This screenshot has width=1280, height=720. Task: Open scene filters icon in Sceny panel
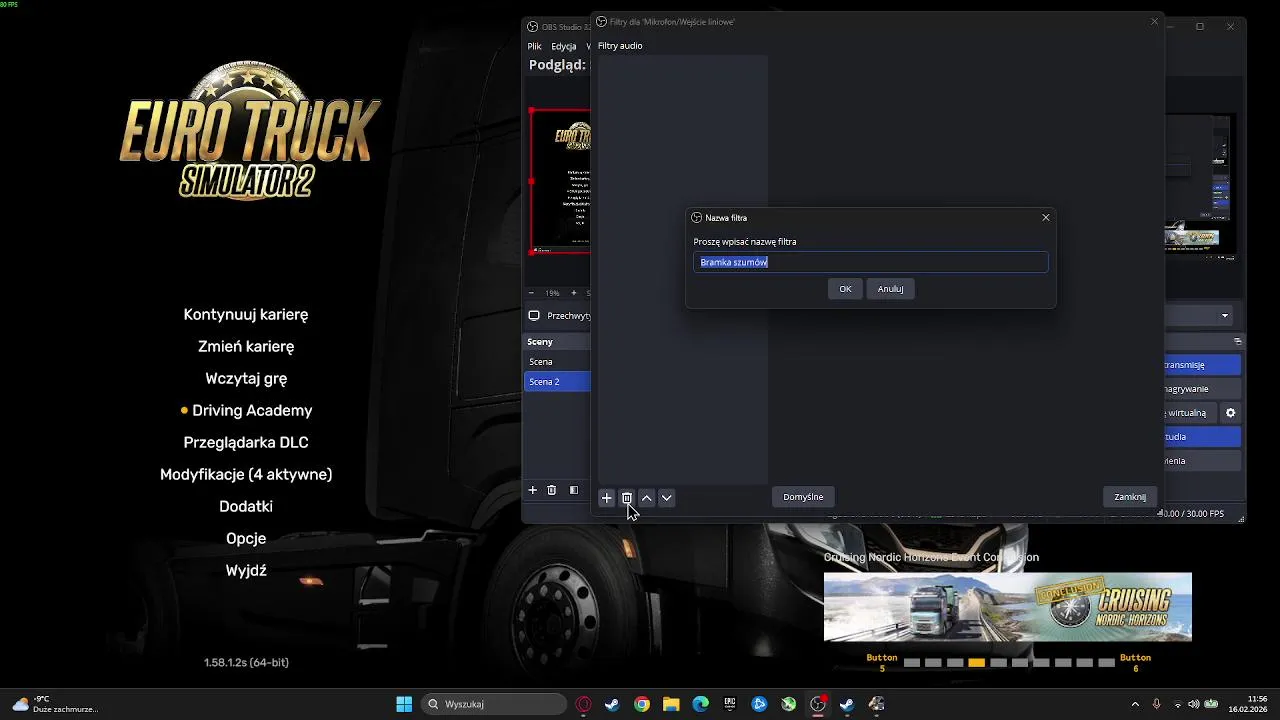click(574, 490)
